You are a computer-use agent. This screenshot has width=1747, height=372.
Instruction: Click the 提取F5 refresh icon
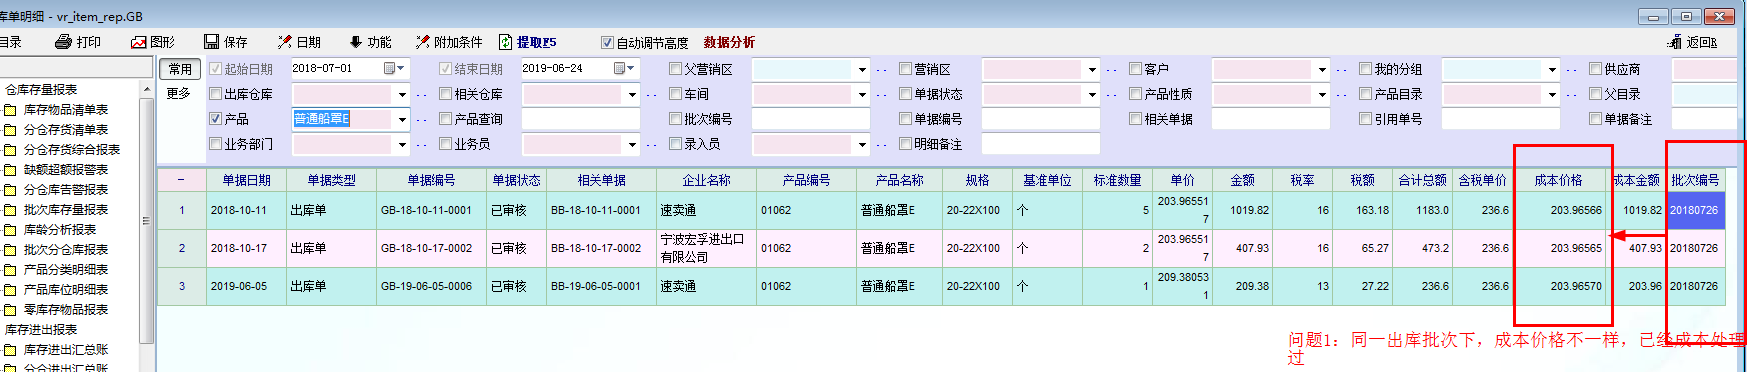pyautogui.click(x=506, y=42)
